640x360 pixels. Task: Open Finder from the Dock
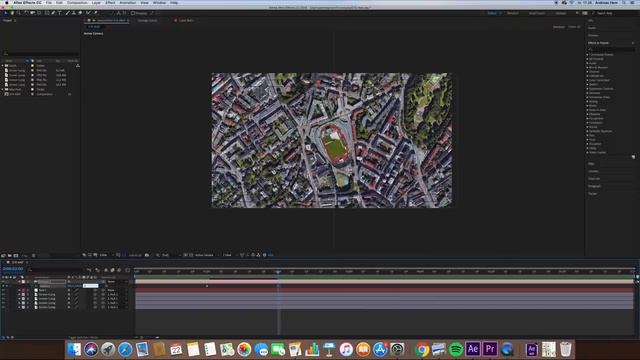[74, 349]
